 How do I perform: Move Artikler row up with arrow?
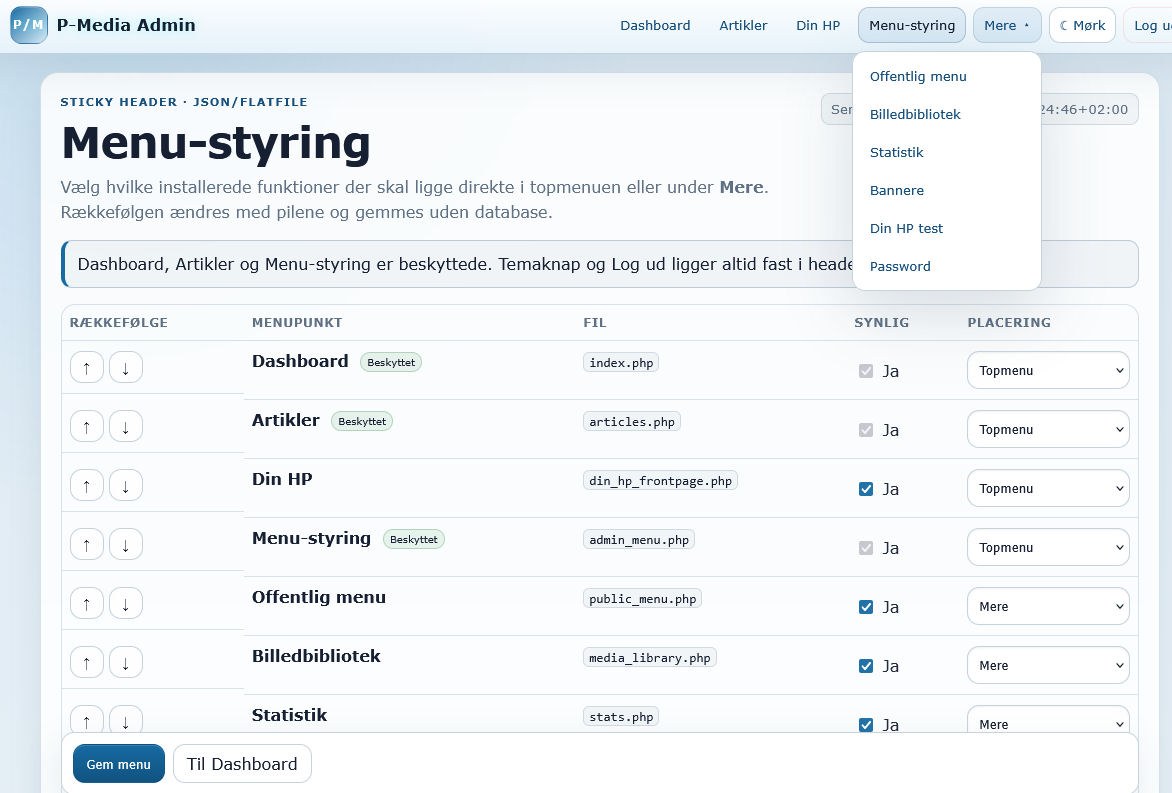tap(87, 427)
